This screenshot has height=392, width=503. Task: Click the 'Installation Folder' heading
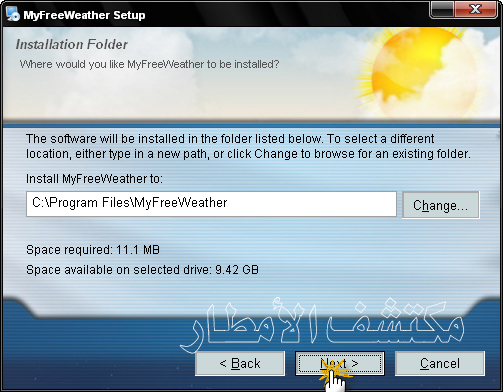(72, 45)
